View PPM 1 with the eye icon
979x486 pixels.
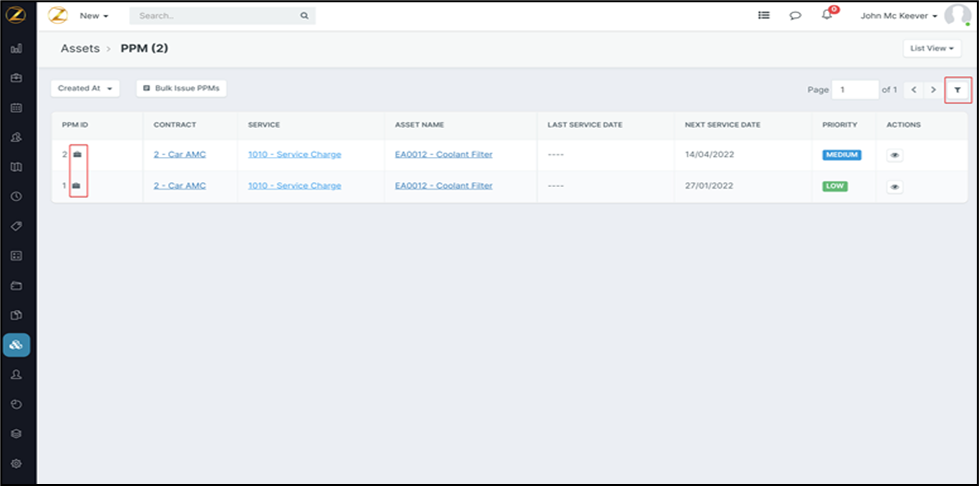pyautogui.click(x=894, y=187)
